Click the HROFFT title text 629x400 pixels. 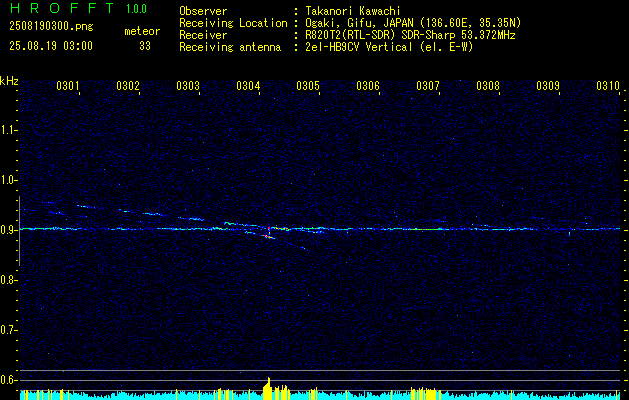click(62, 8)
